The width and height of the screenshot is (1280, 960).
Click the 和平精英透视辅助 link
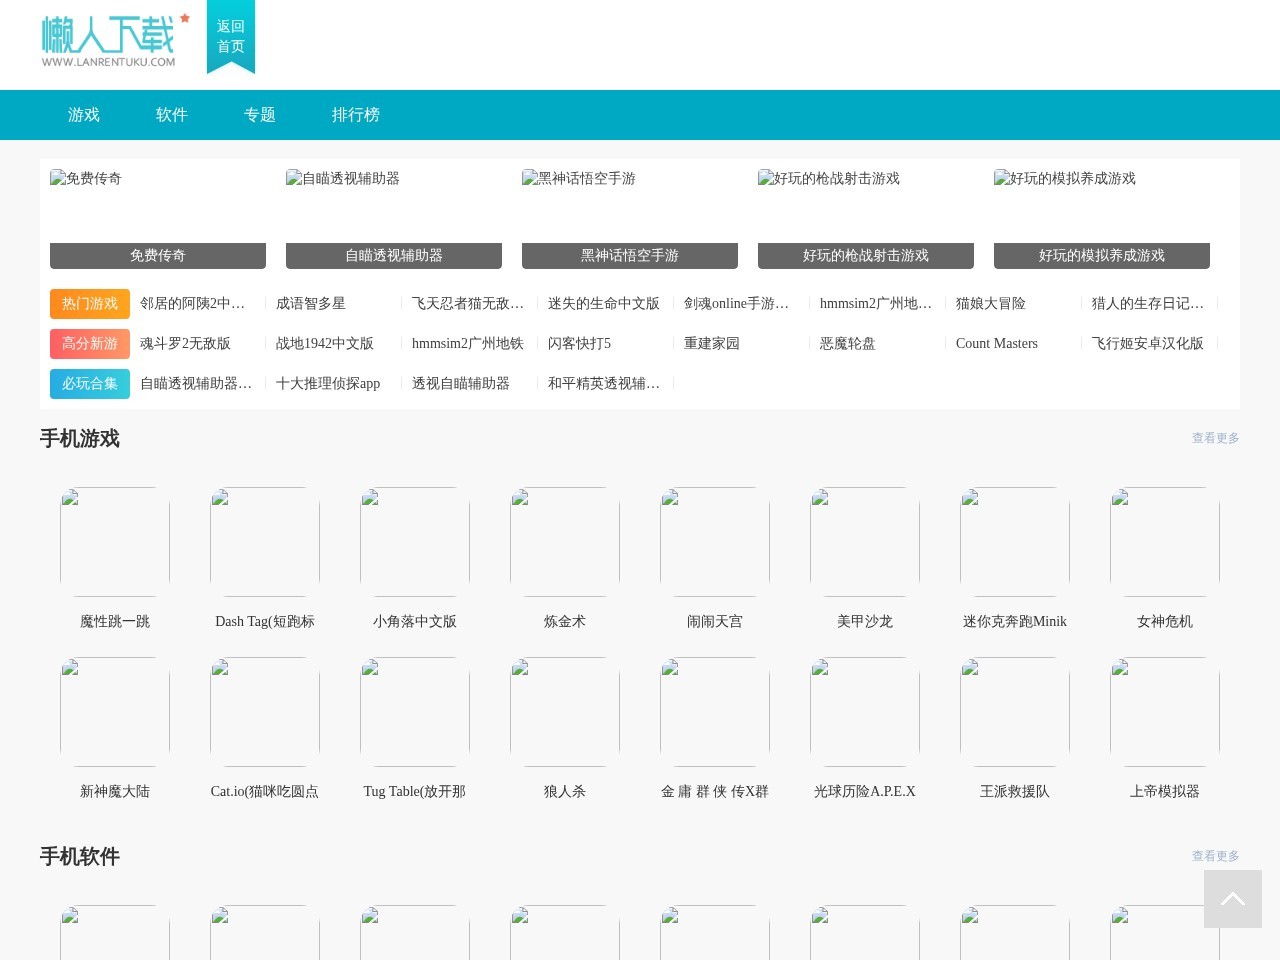click(604, 383)
